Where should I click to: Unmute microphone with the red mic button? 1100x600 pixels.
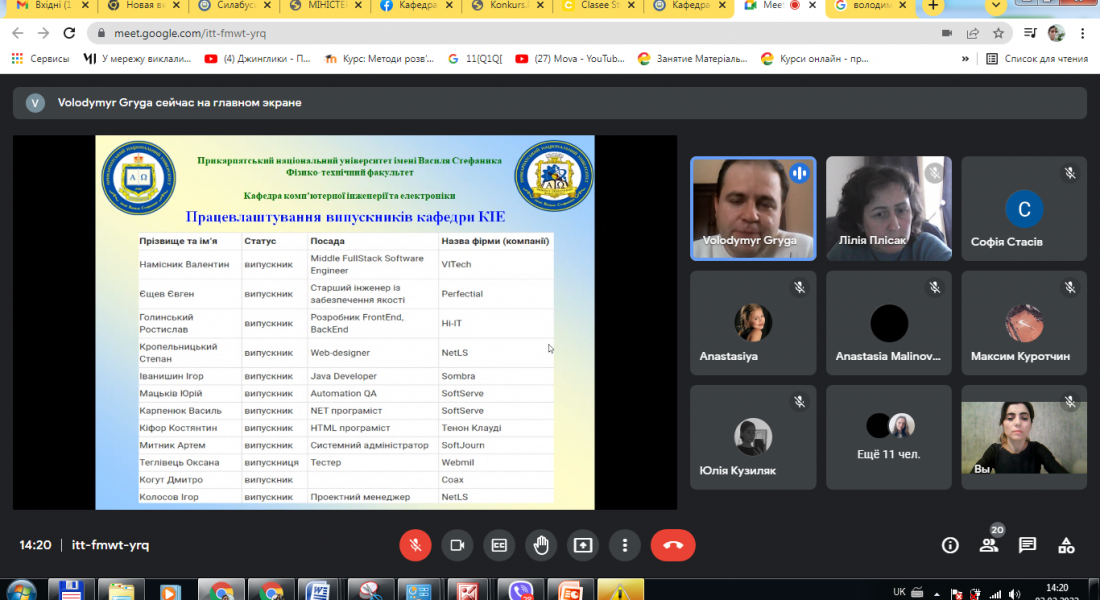pos(415,545)
